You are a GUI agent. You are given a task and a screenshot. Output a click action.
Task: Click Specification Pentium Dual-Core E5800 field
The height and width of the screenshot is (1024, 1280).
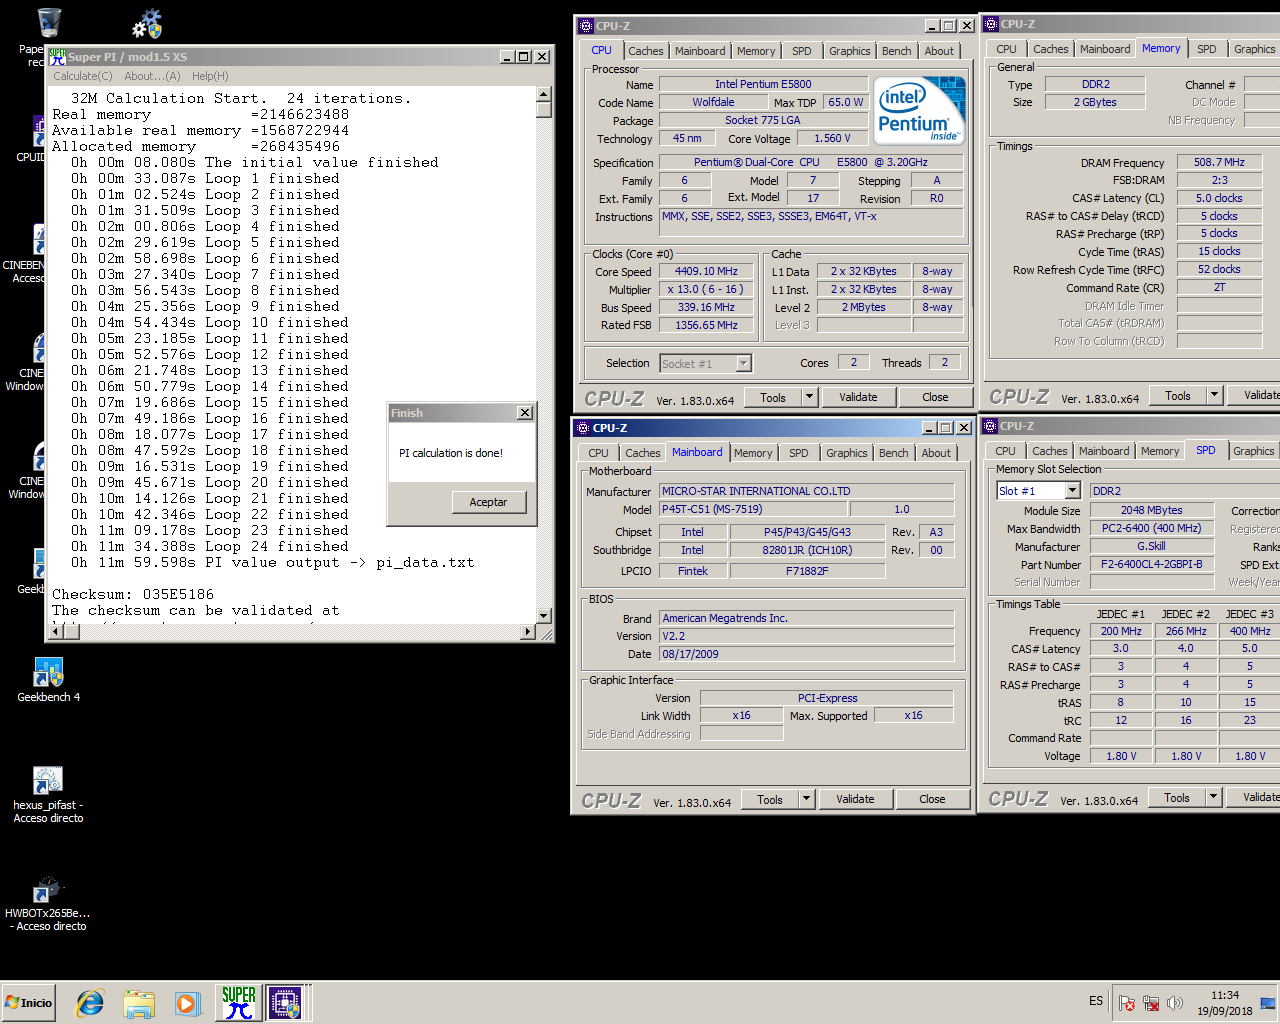[811, 162]
